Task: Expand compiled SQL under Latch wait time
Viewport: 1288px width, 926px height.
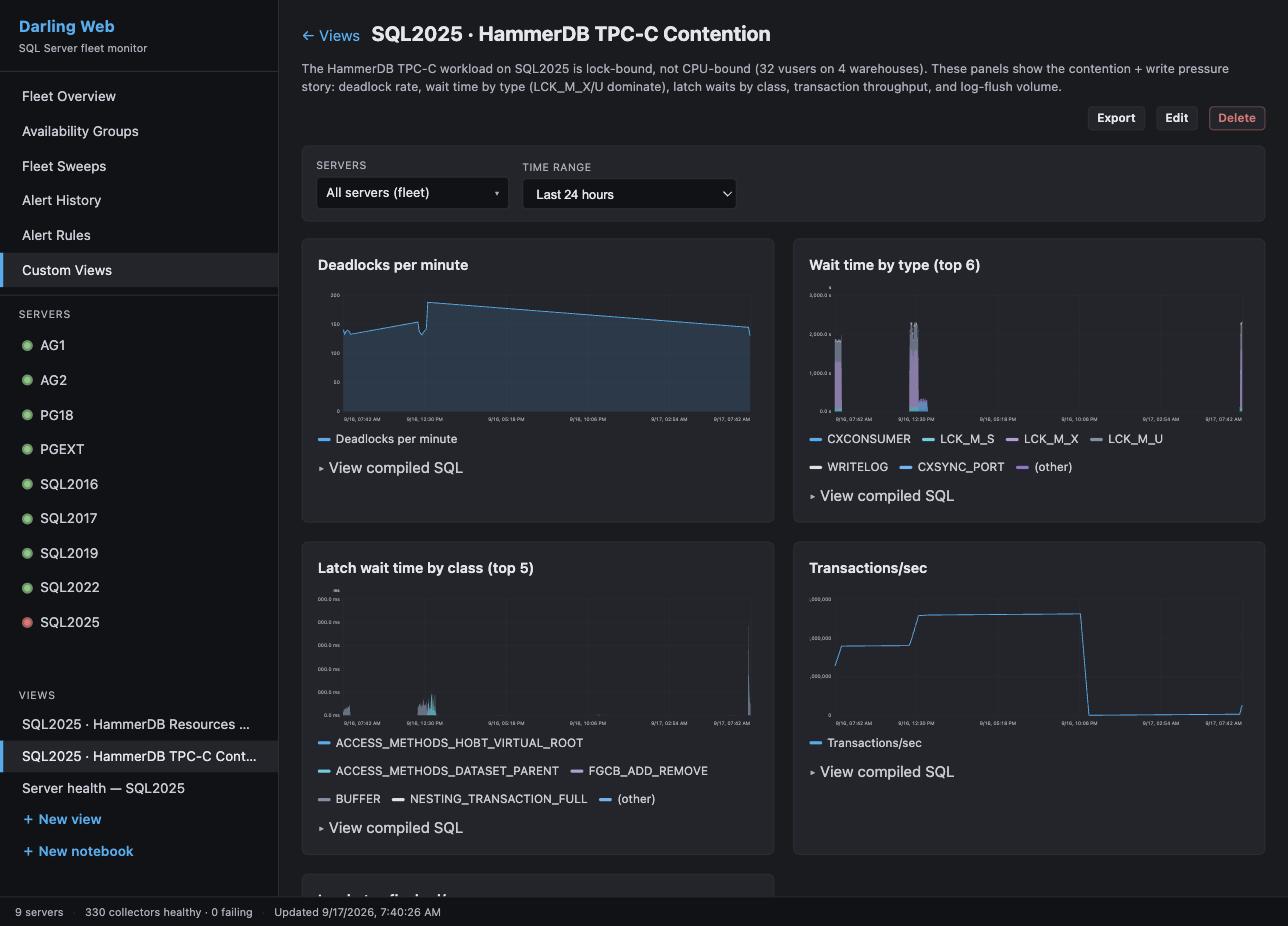Action: 391,828
